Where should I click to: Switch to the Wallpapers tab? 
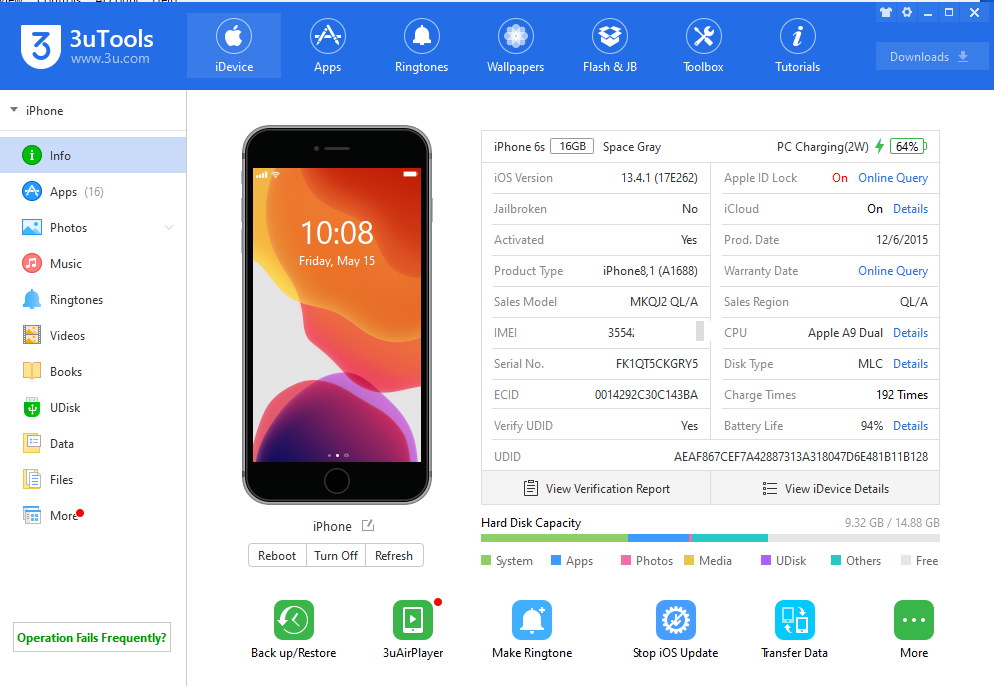515,46
